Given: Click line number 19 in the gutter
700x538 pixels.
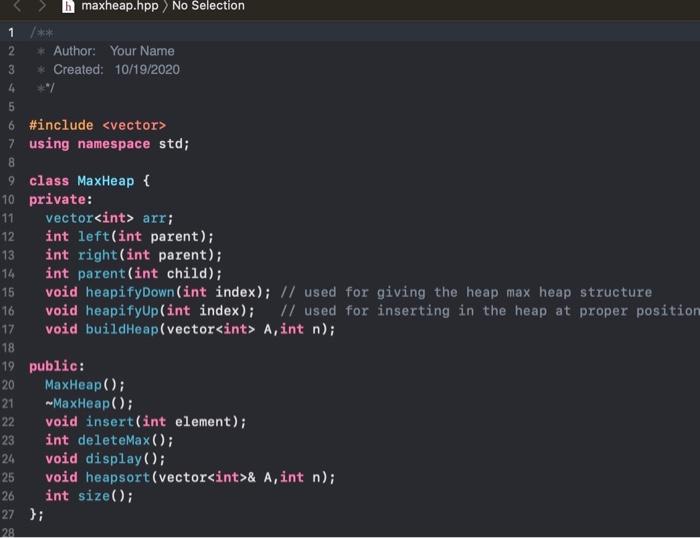Looking at the screenshot, I should 8,366.
